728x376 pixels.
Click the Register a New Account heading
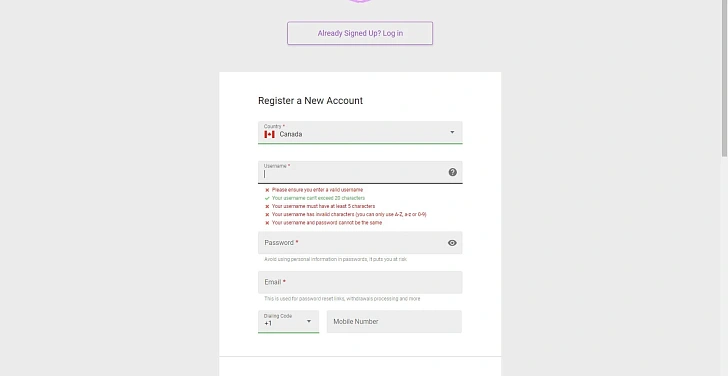click(311, 101)
